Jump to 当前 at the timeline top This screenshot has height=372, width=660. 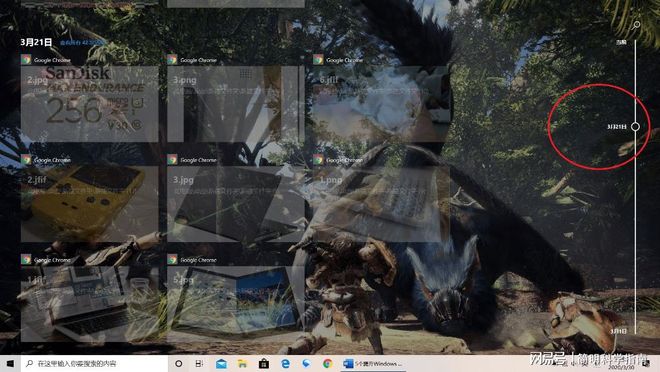click(621, 42)
